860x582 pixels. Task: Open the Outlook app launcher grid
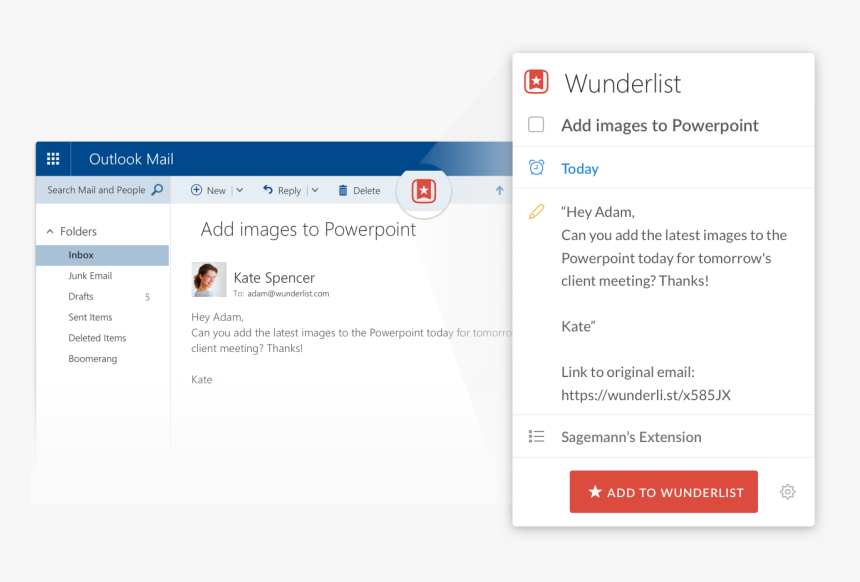pos(53,159)
